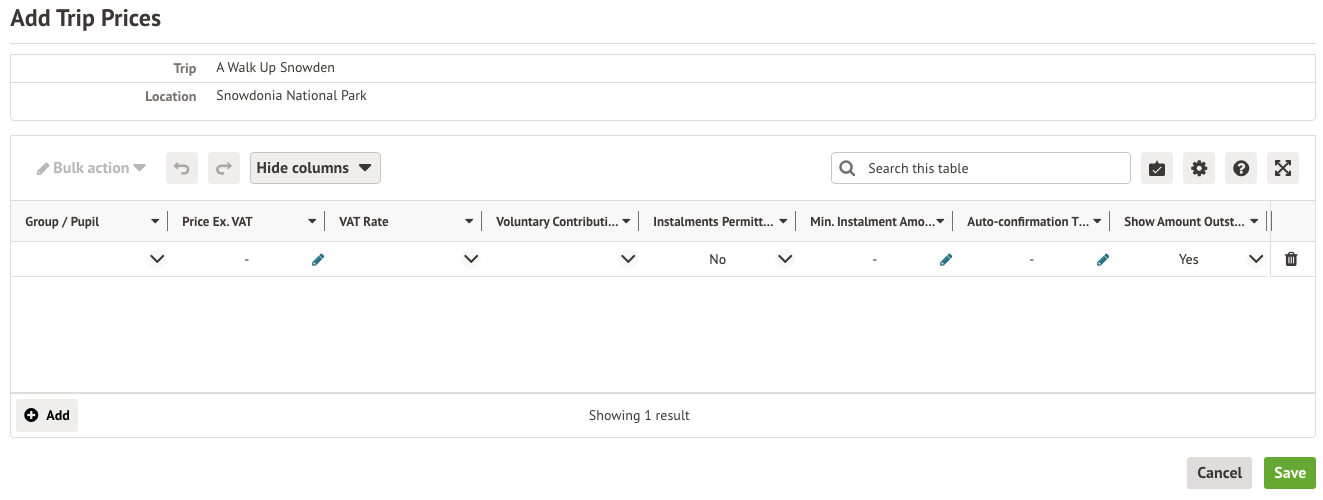Open the Bulk action dropdown

[x=92, y=168]
